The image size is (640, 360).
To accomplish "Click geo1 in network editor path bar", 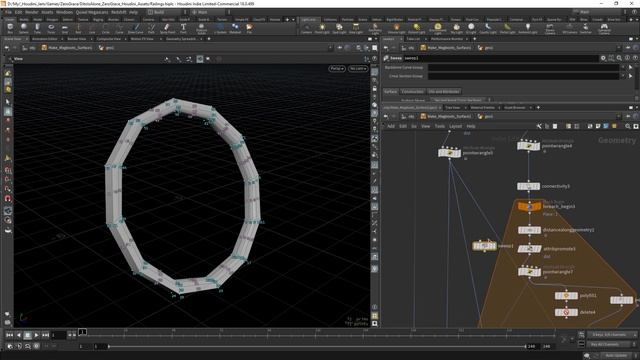I will coord(489,116).
